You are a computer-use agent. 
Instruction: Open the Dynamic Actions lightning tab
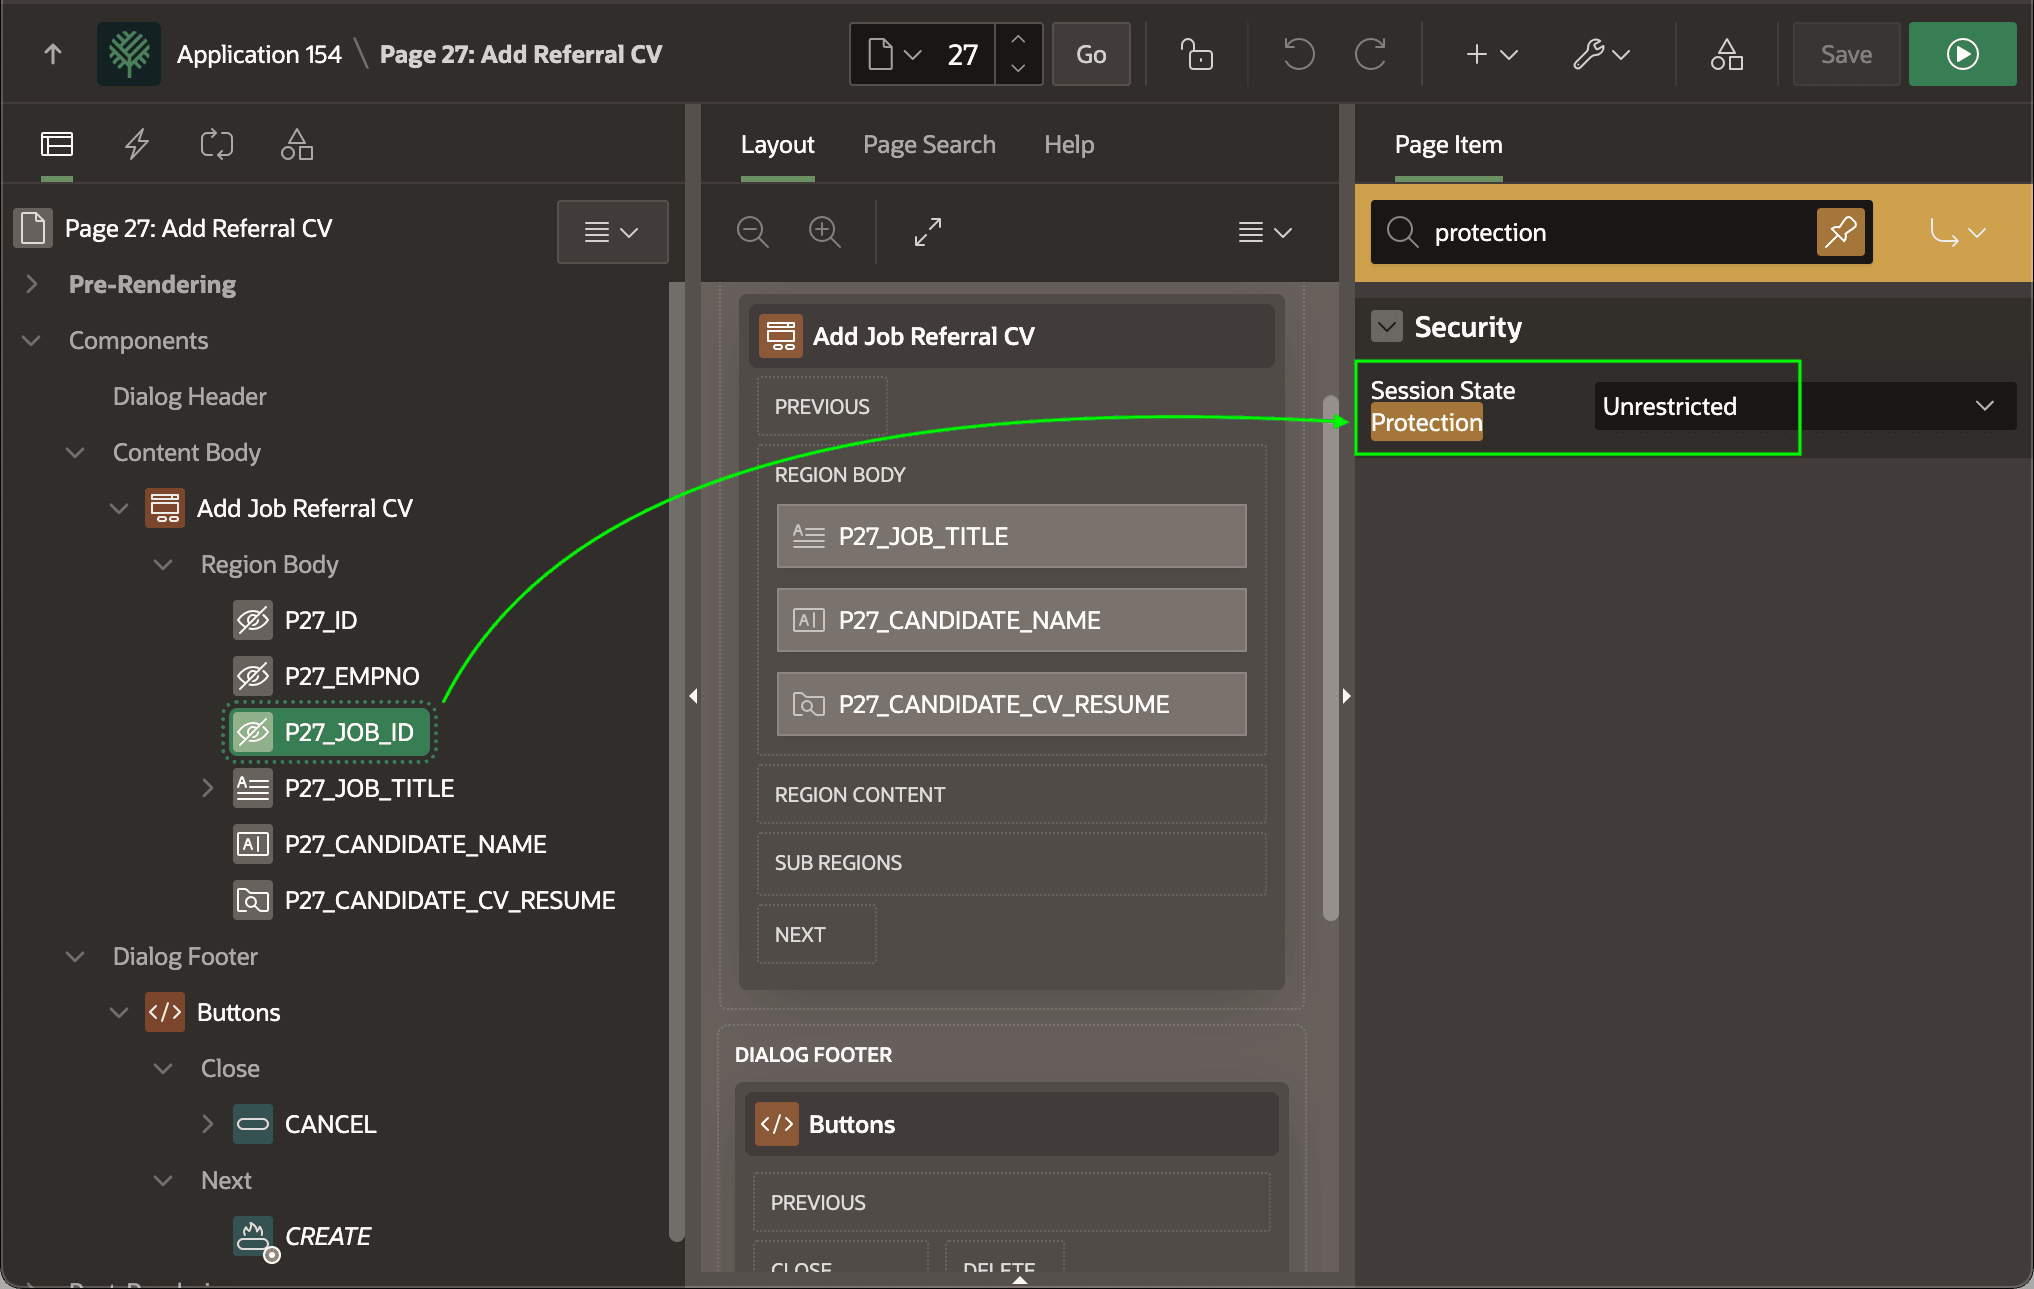tap(137, 144)
